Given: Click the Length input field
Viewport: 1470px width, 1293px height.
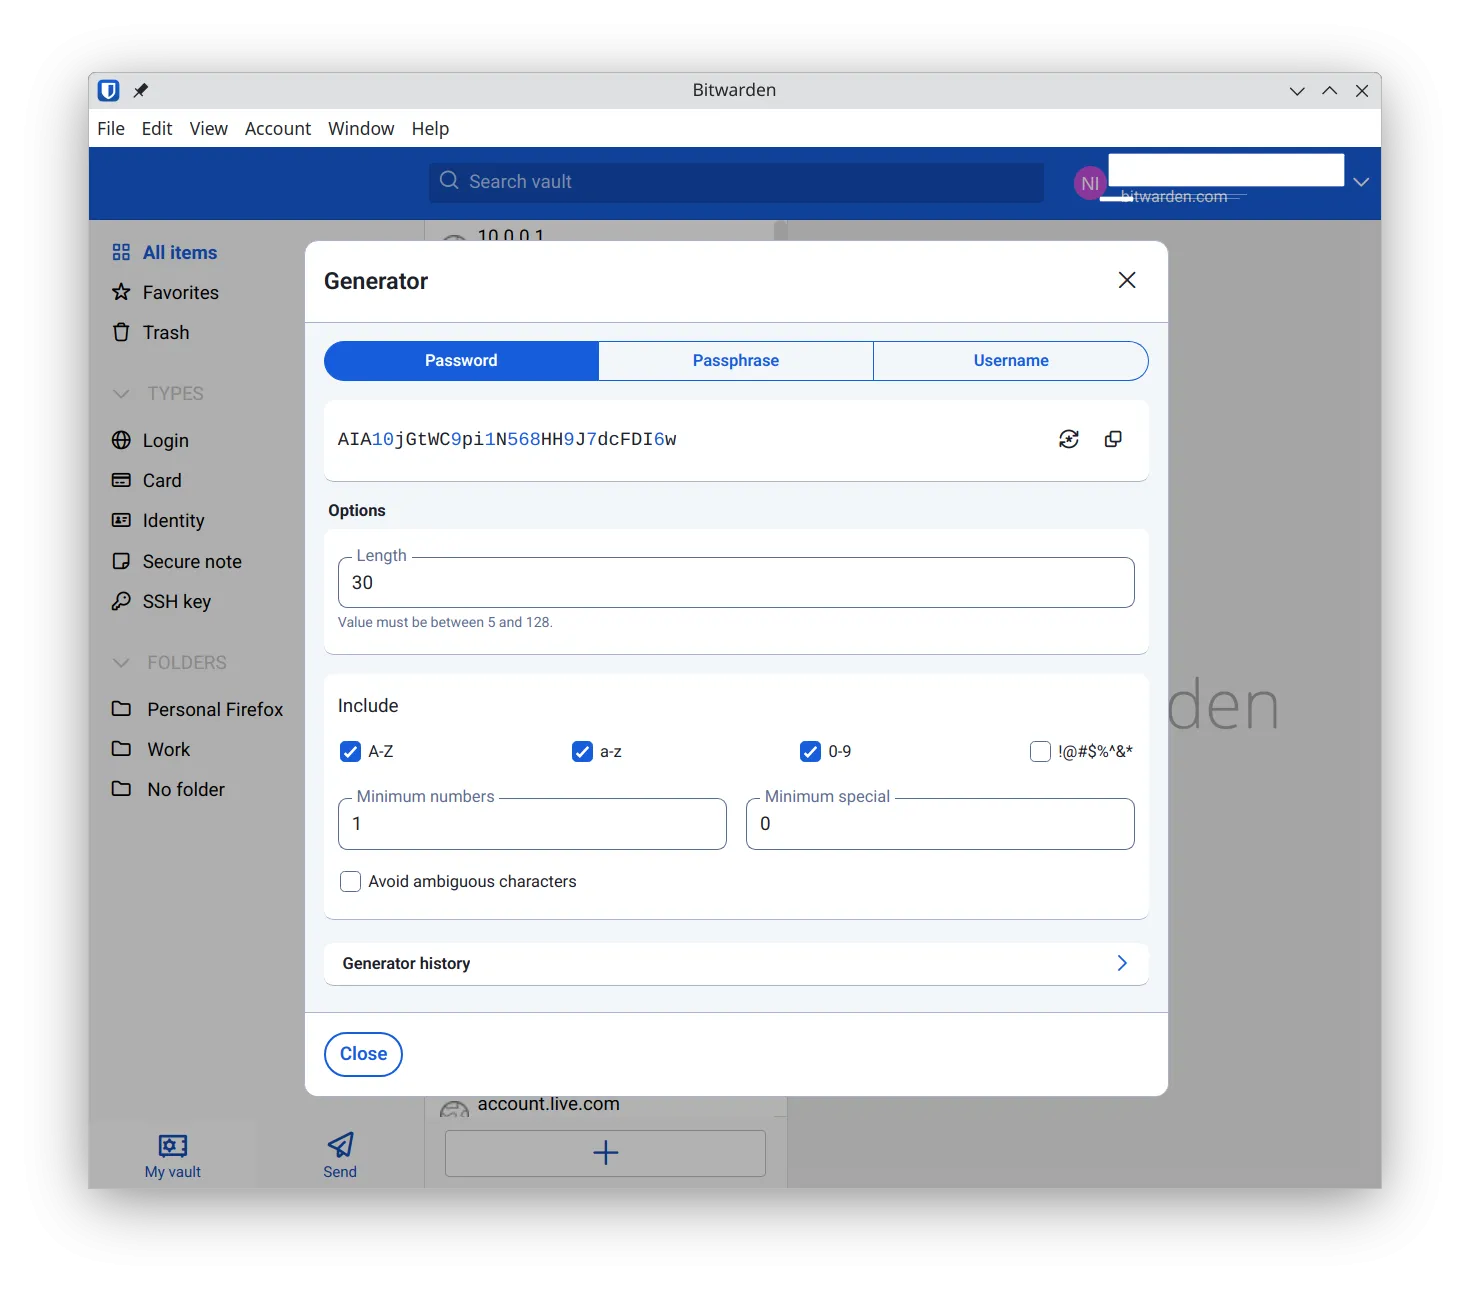Looking at the screenshot, I should [735, 583].
